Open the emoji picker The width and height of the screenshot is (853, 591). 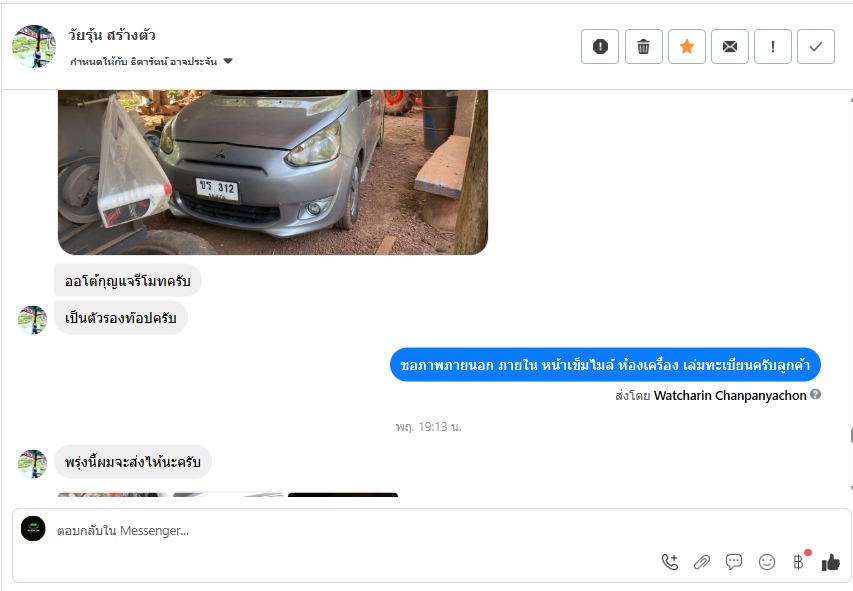[x=767, y=562]
